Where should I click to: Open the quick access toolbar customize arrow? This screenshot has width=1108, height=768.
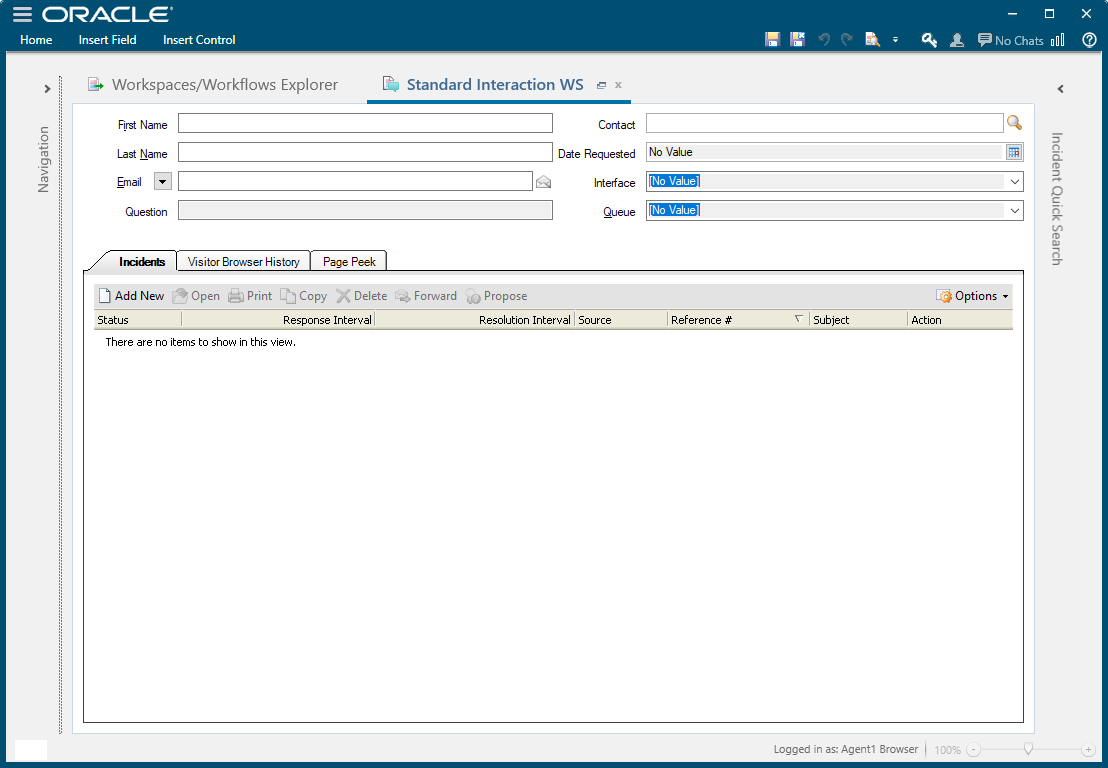click(895, 40)
